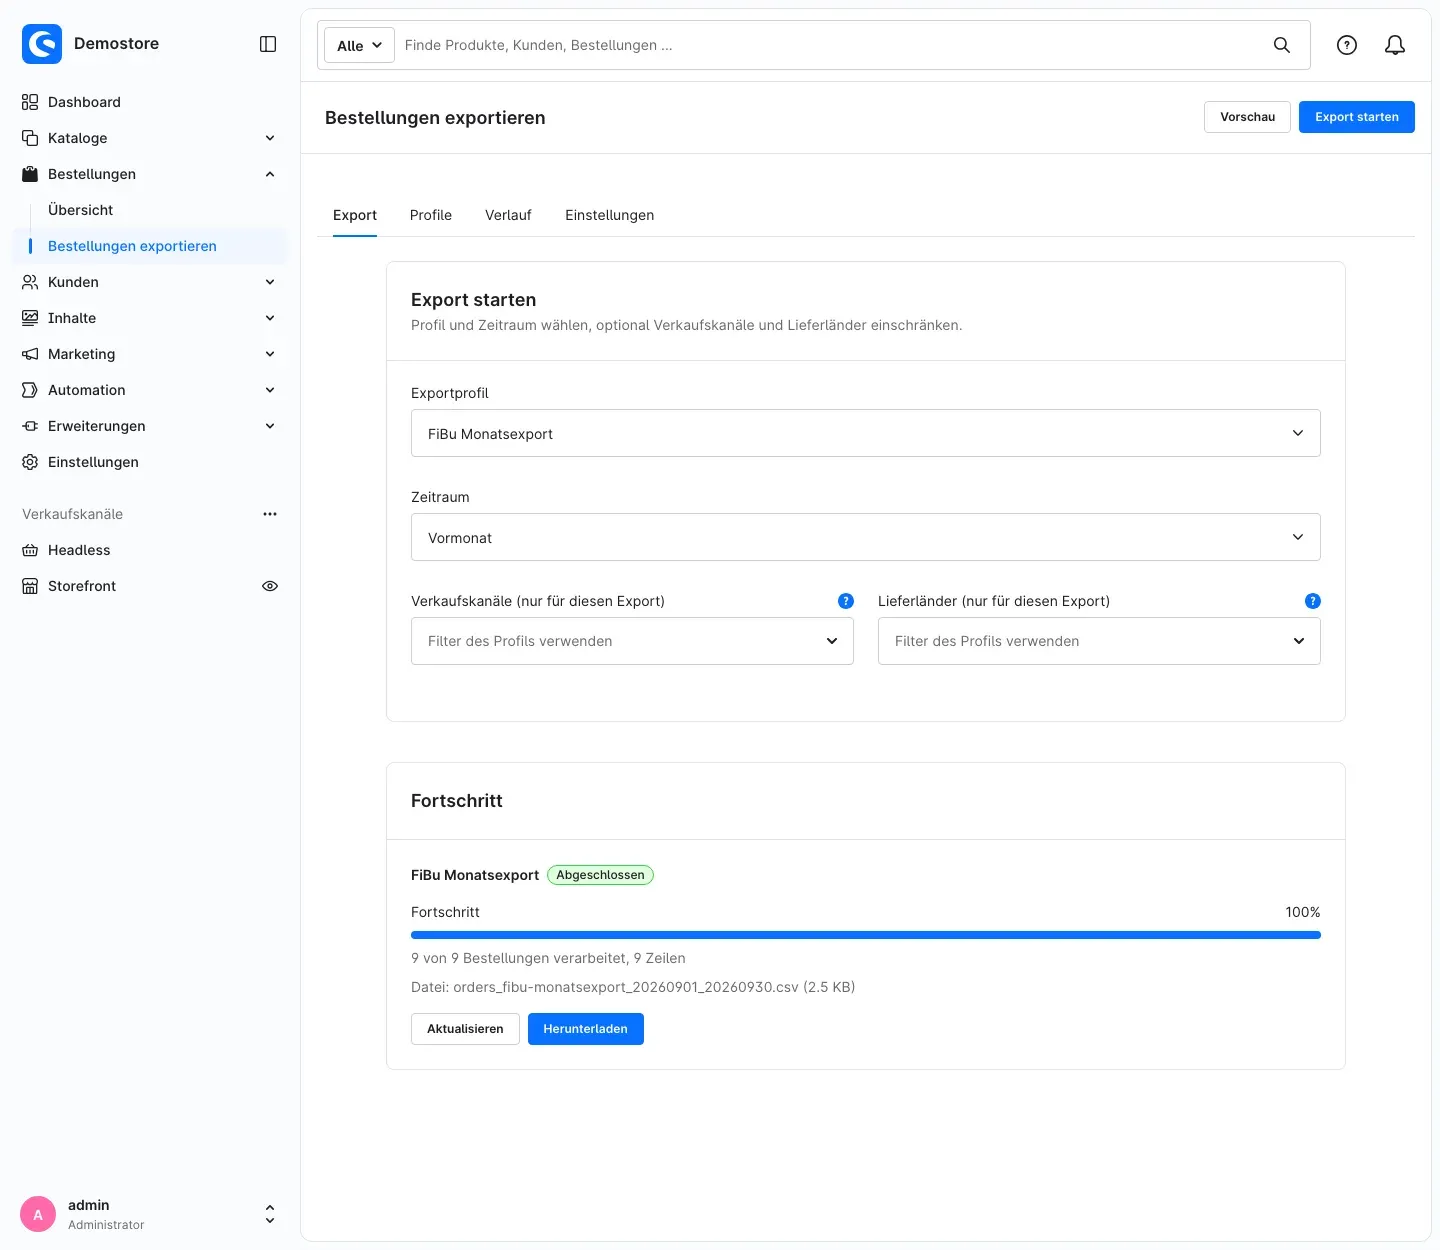The image size is (1440, 1250).
Task: Open the Zeitraum Vormonat dropdown
Action: (x=866, y=537)
